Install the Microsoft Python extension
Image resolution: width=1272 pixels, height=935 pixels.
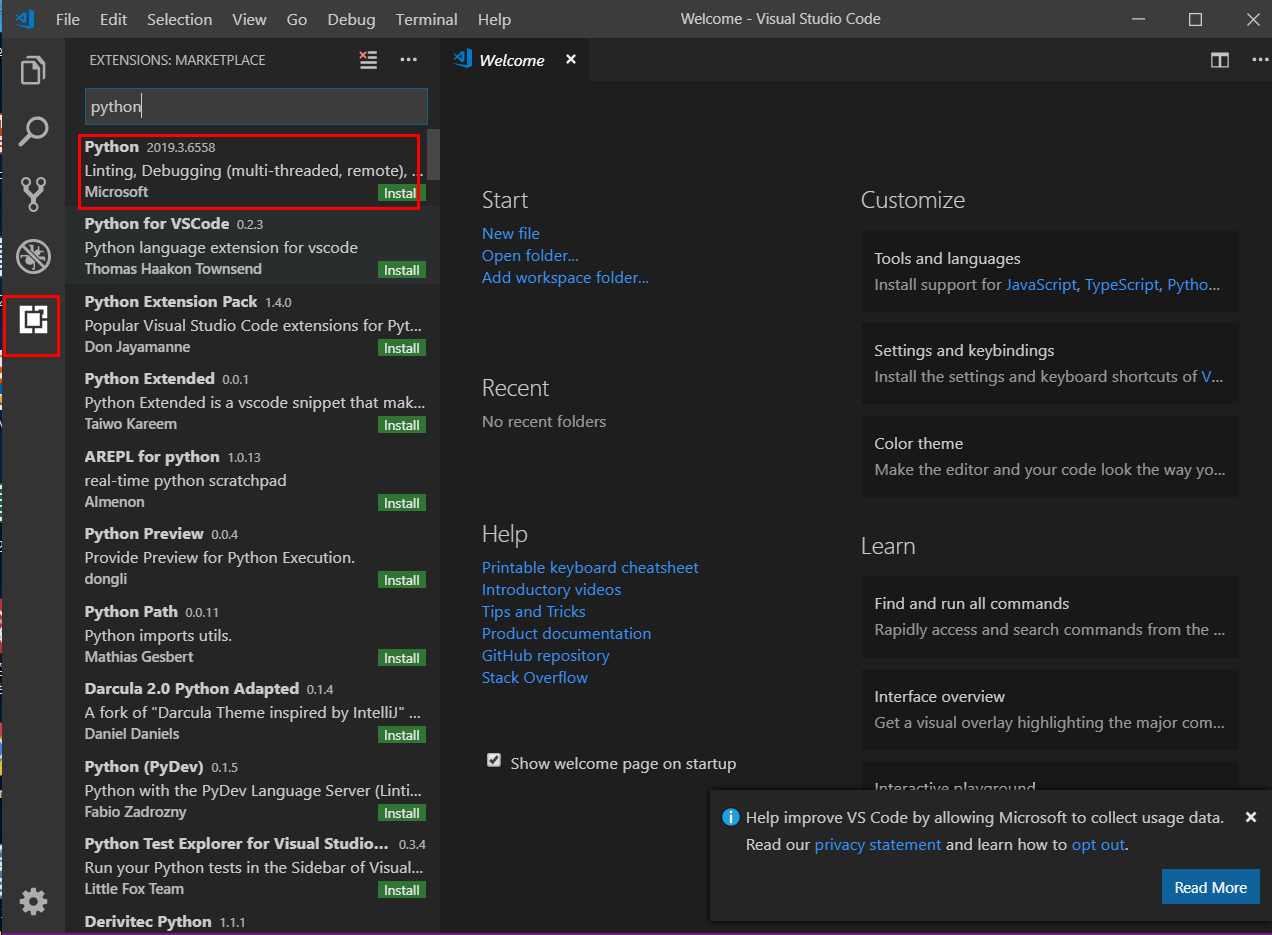point(401,193)
